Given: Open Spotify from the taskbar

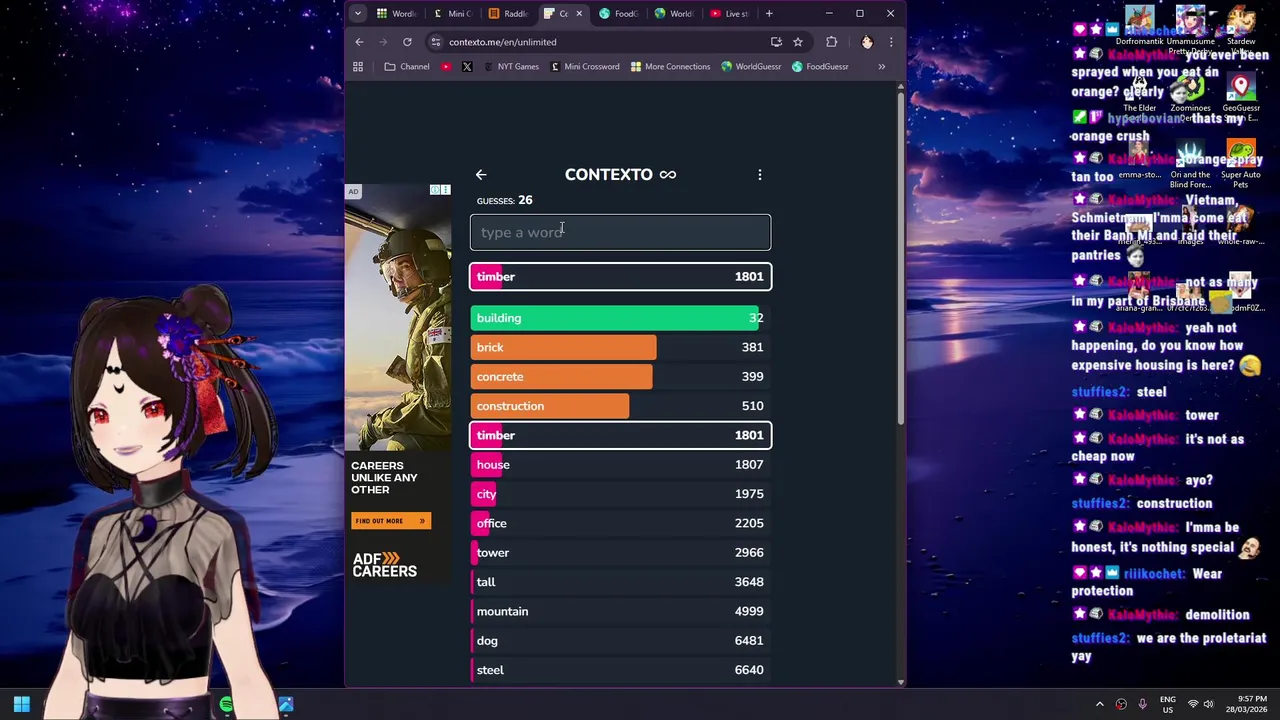Looking at the screenshot, I should tap(227, 705).
